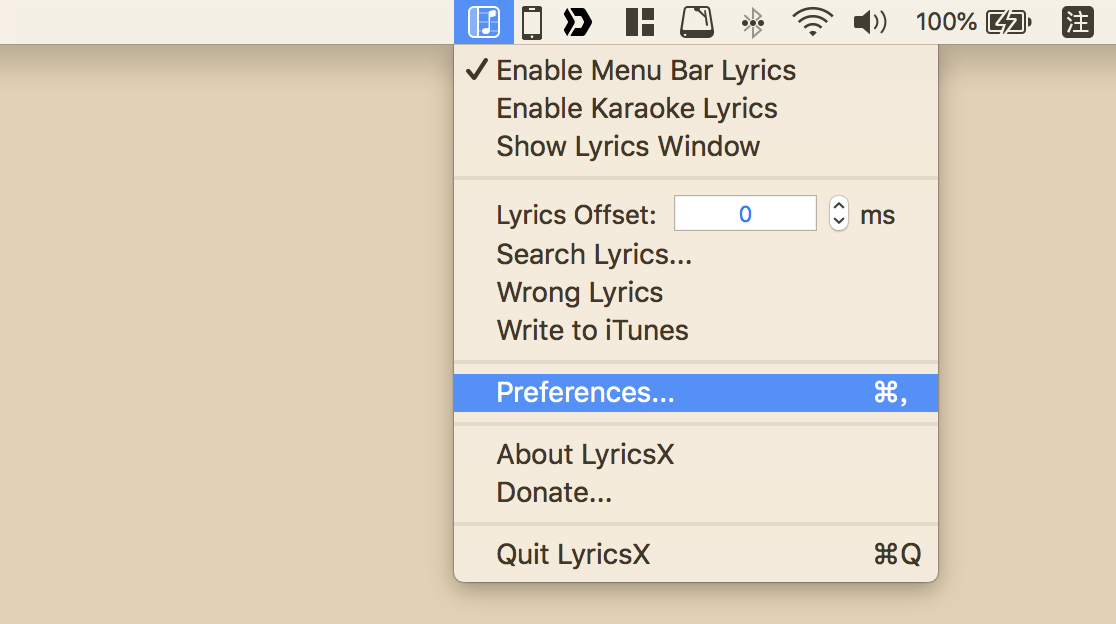Click the disk drive icon in menu bar
The height and width of the screenshot is (624, 1116).
(x=697, y=22)
